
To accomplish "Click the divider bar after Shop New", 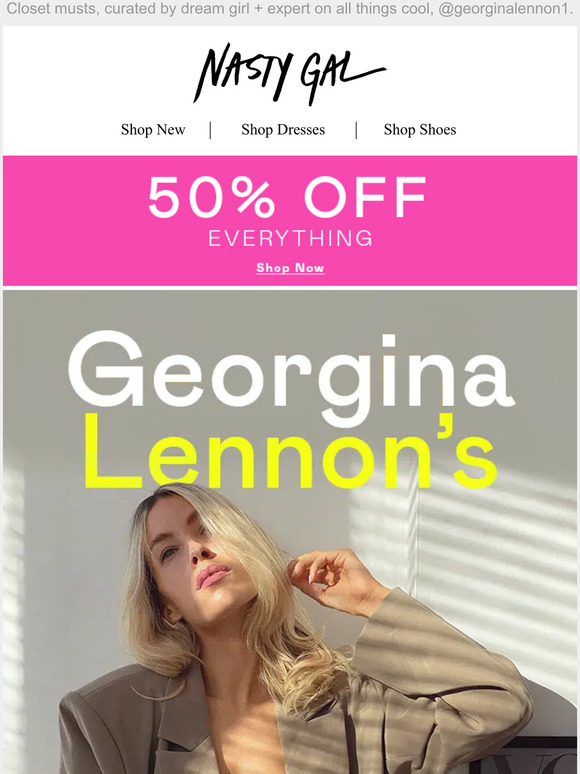I will (x=211, y=130).
